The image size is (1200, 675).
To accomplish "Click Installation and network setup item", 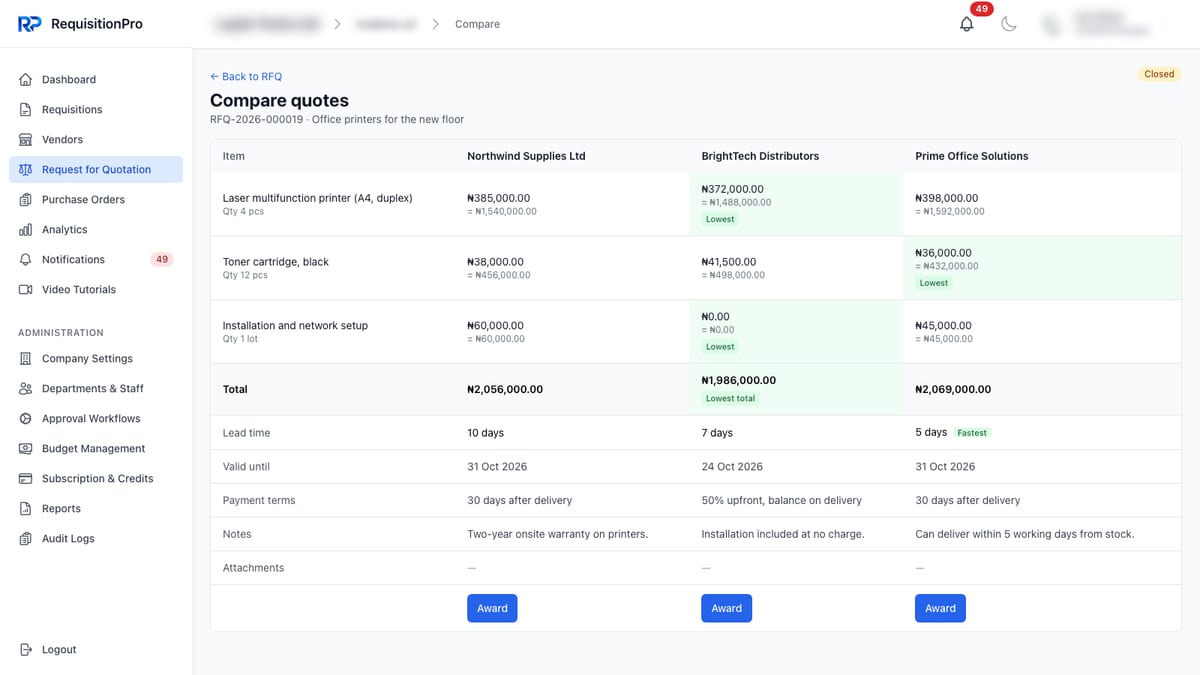I will coord(295,326).
